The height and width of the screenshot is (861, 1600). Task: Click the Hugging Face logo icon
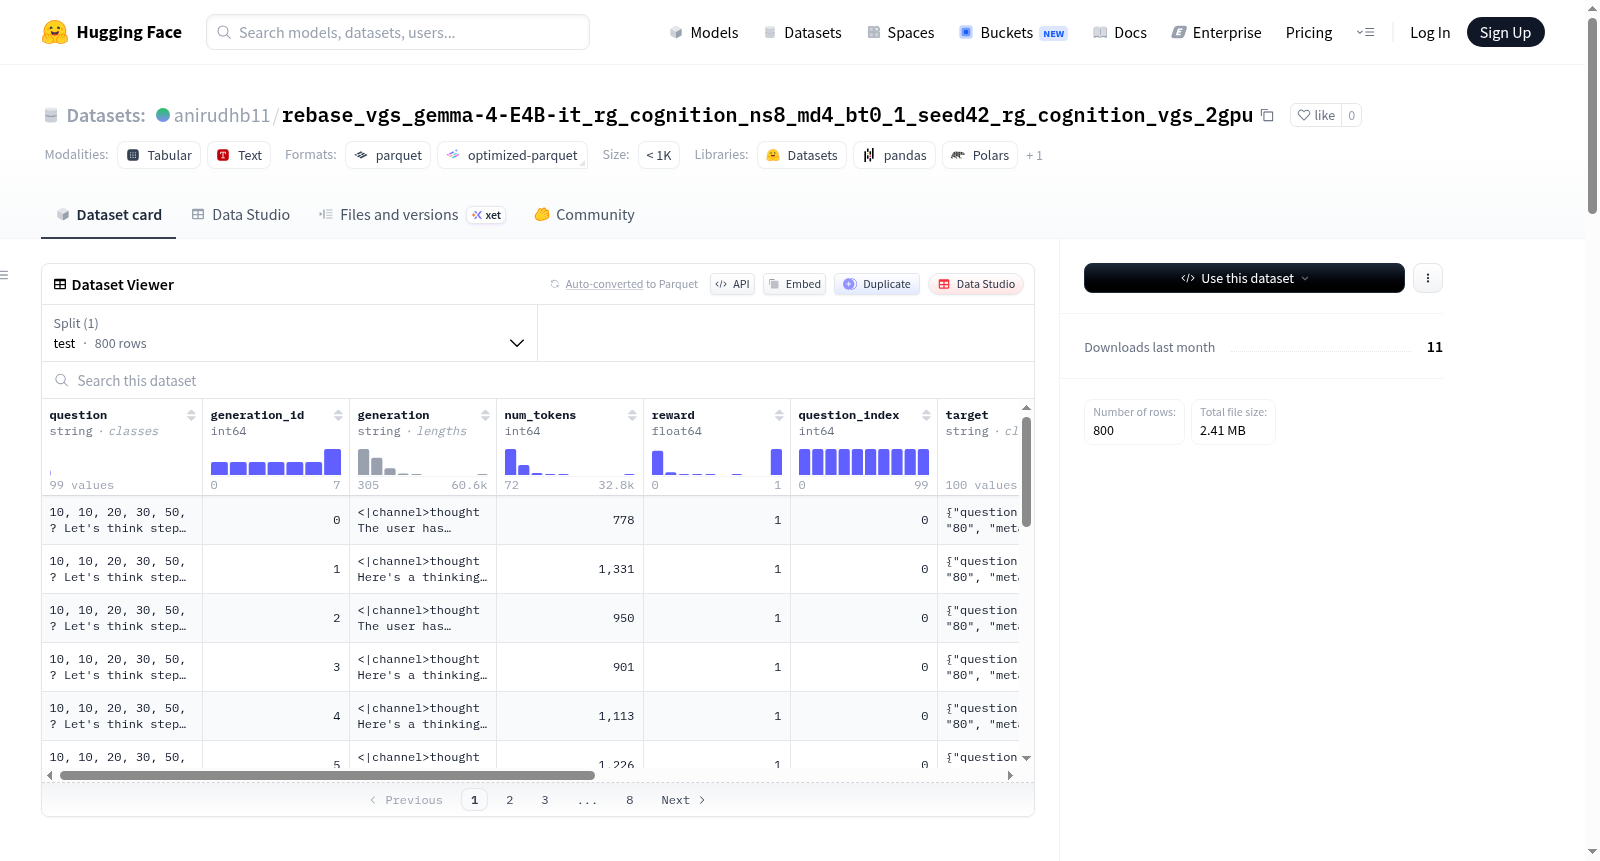(x=55, y=32)
